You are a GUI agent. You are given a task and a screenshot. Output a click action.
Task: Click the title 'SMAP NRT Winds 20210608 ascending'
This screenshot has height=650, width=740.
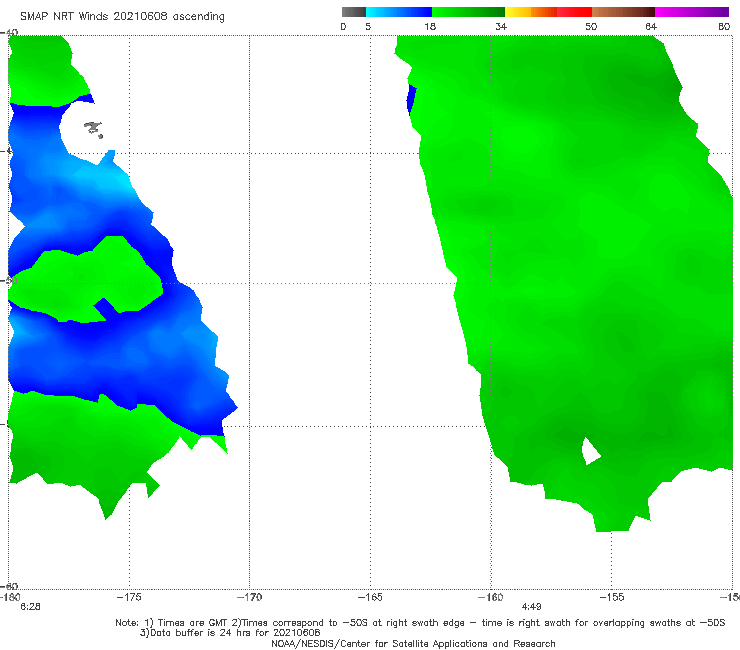click(x=122, y=16)
